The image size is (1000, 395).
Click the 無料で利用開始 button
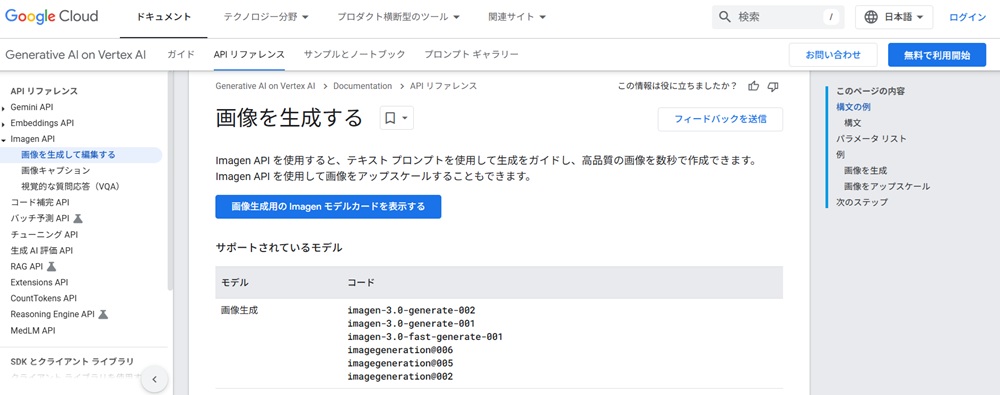click(x=937, y=55)
